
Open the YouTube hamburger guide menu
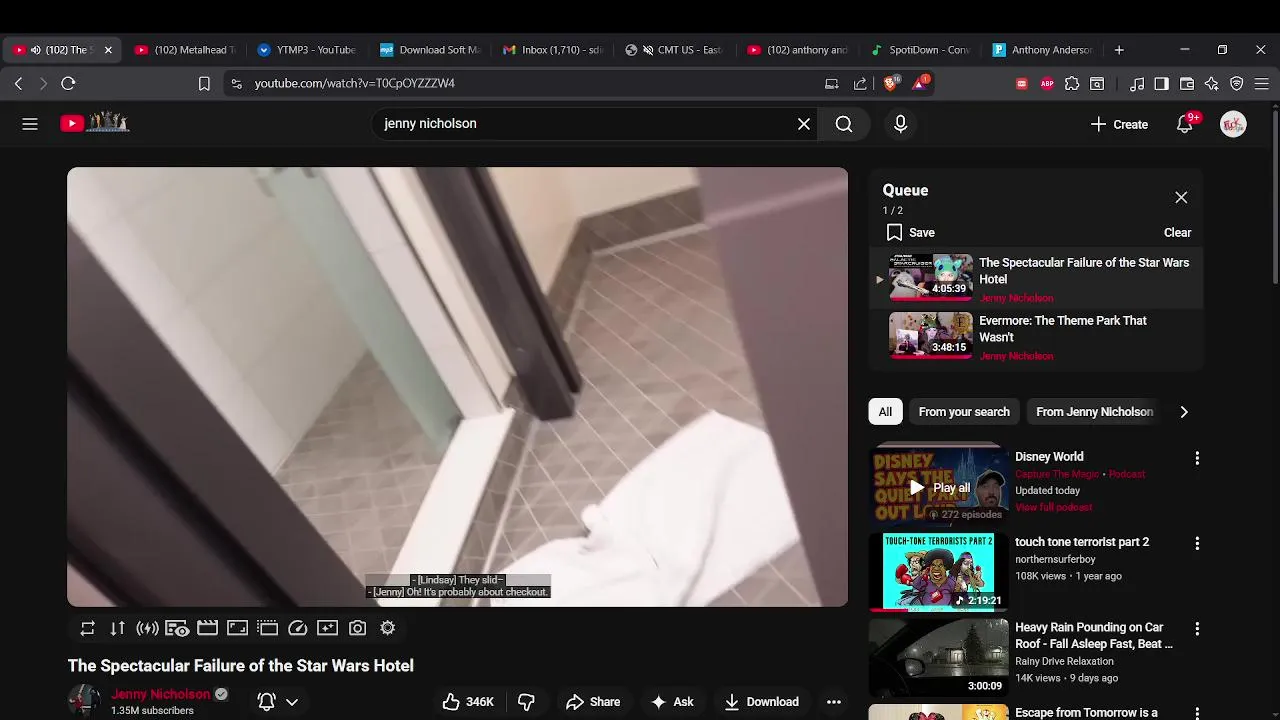[30, 124]
